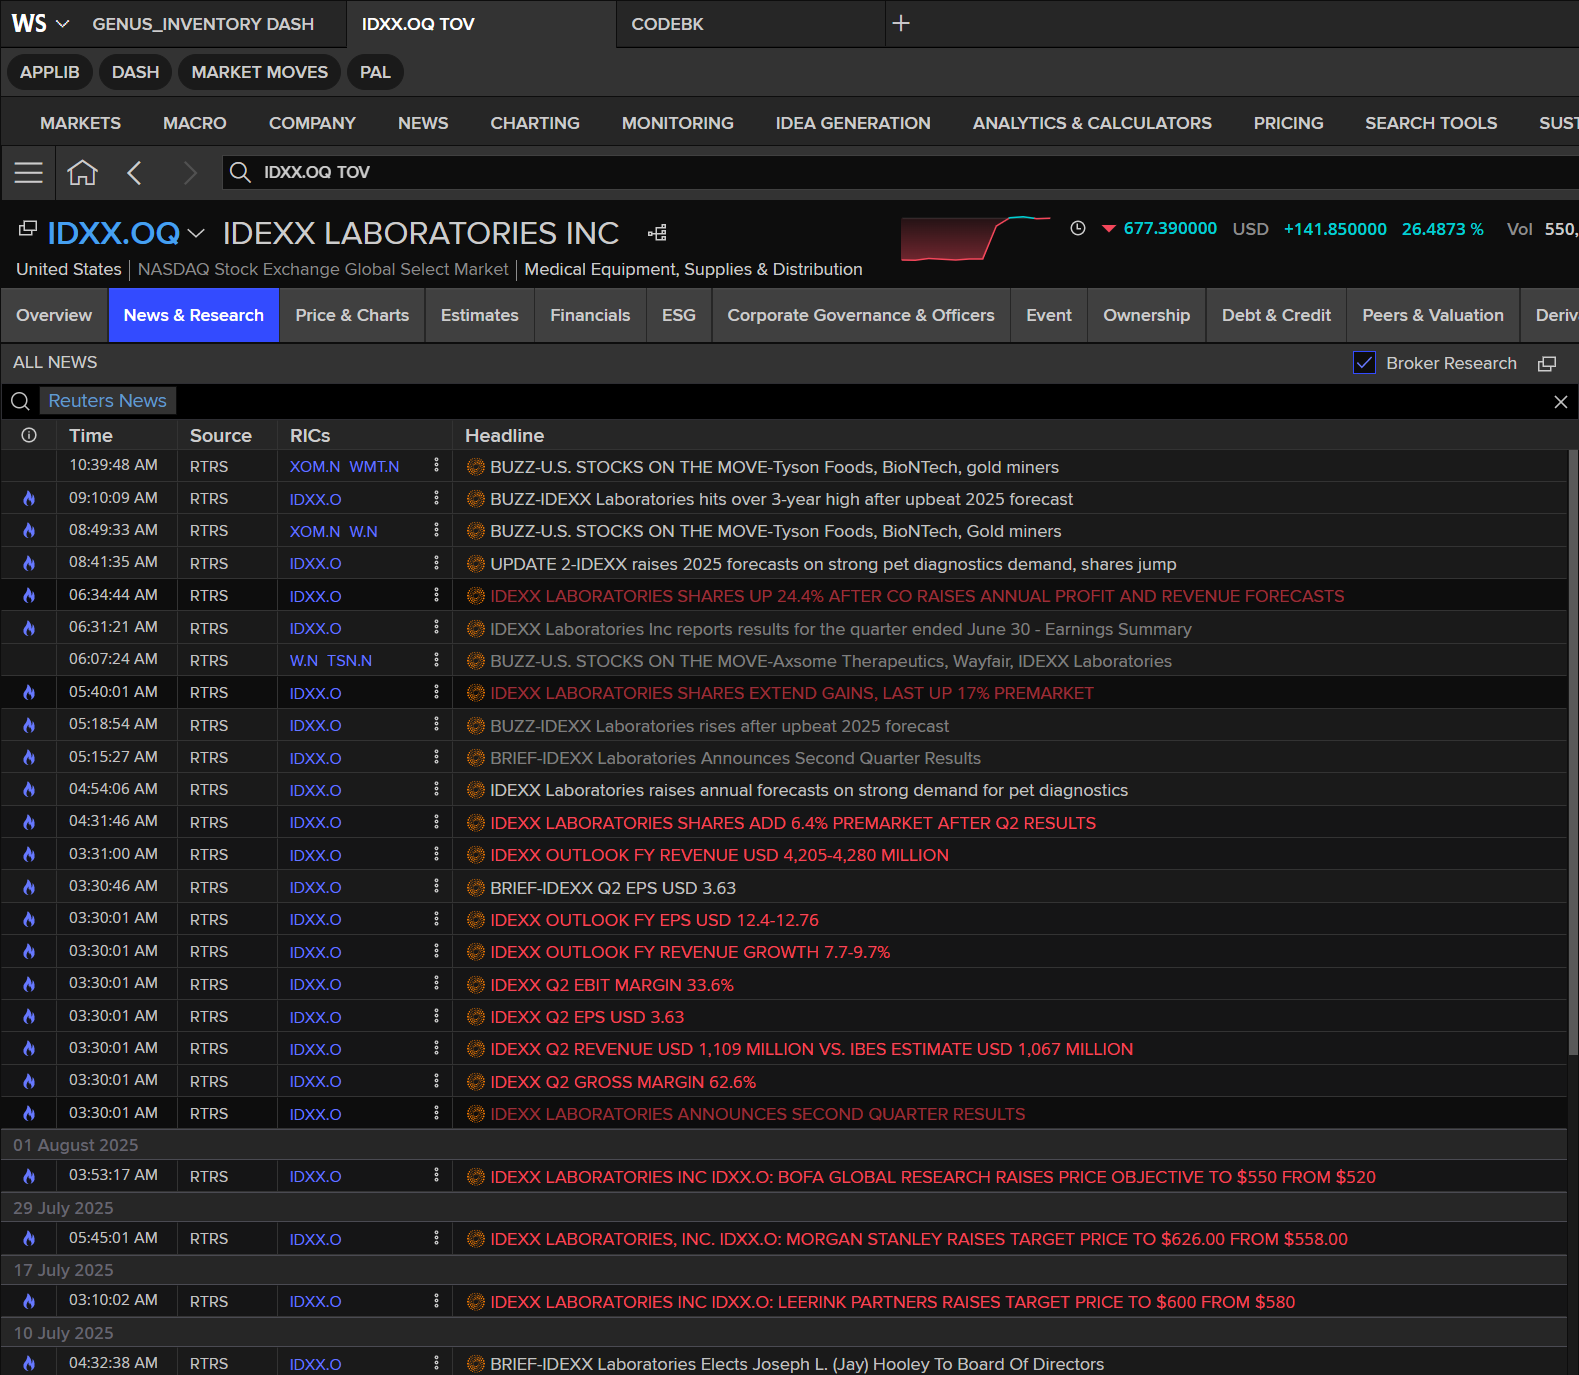The height and width of the screenshot is (1375, 1579).
Task: Click the 01 August 2025 date row
Action: coord(784,1145)
